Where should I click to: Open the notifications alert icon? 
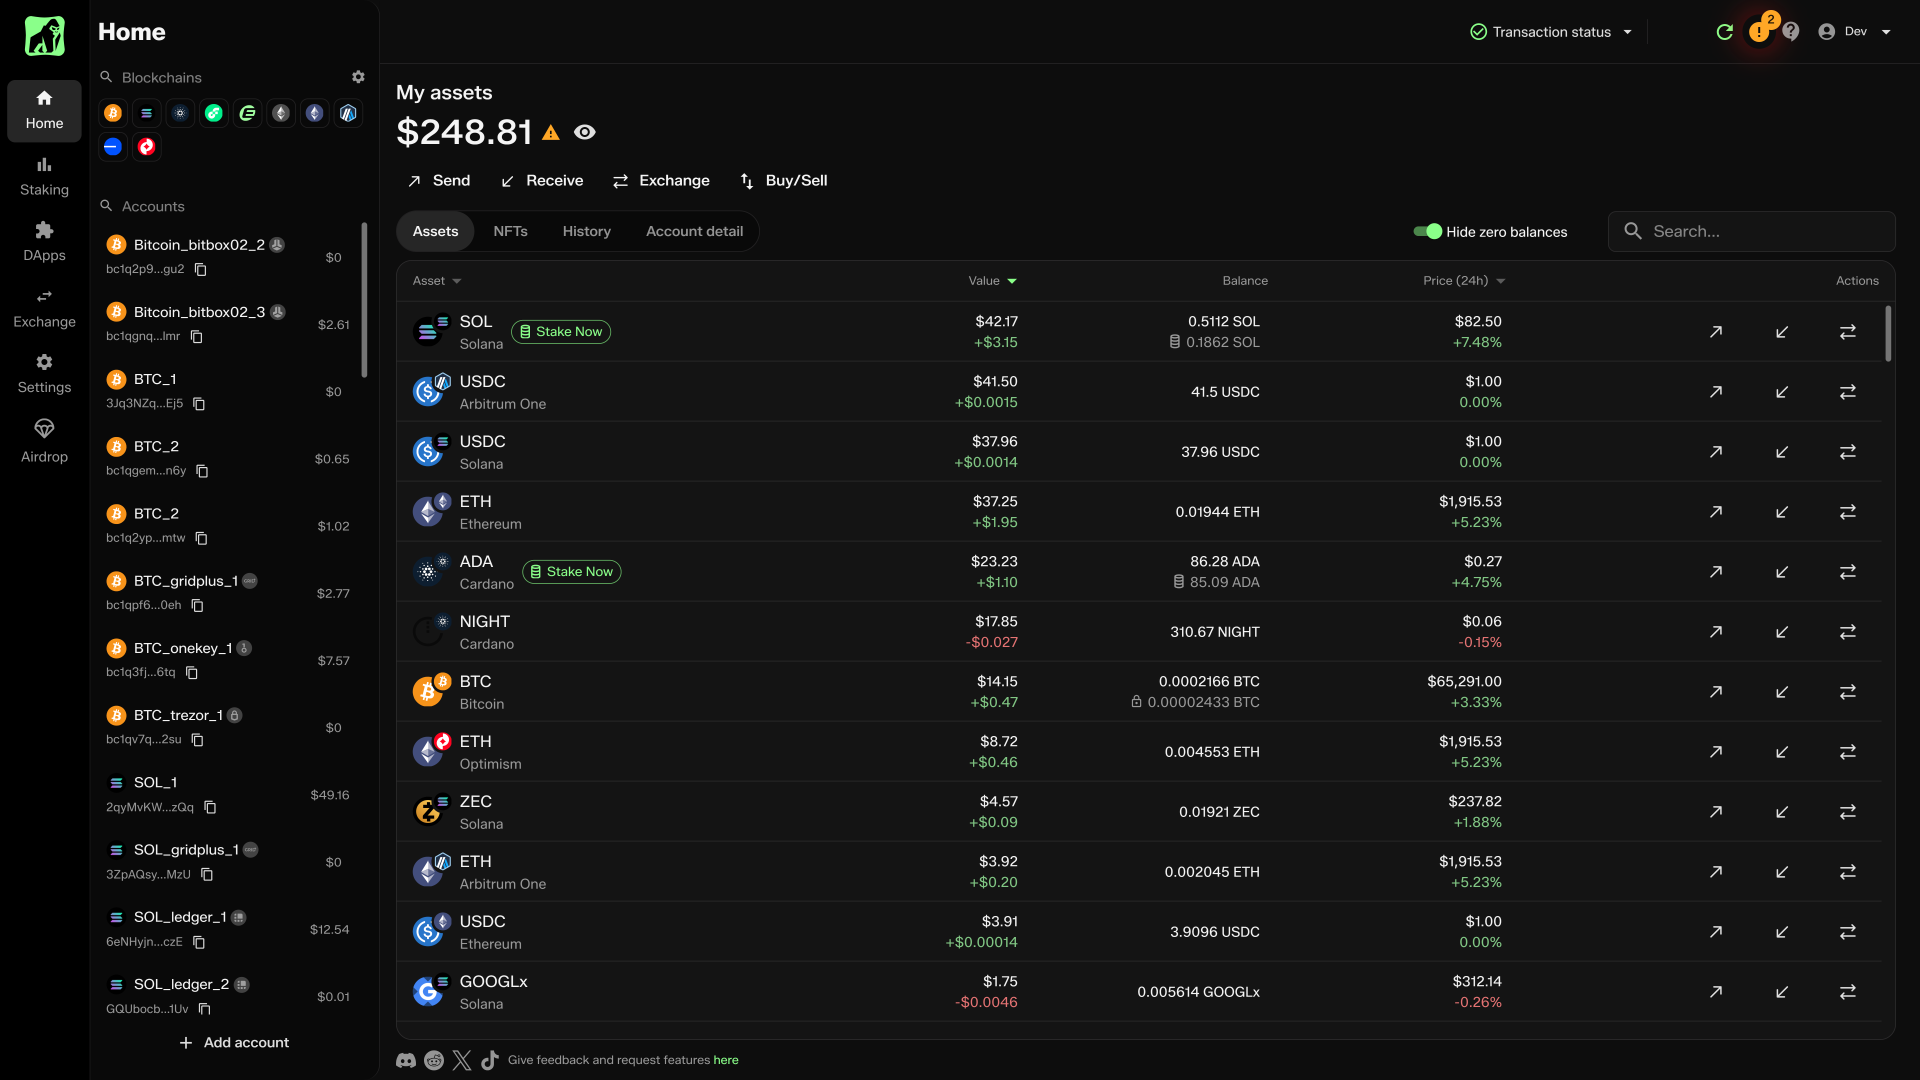tap(1758, 32)
